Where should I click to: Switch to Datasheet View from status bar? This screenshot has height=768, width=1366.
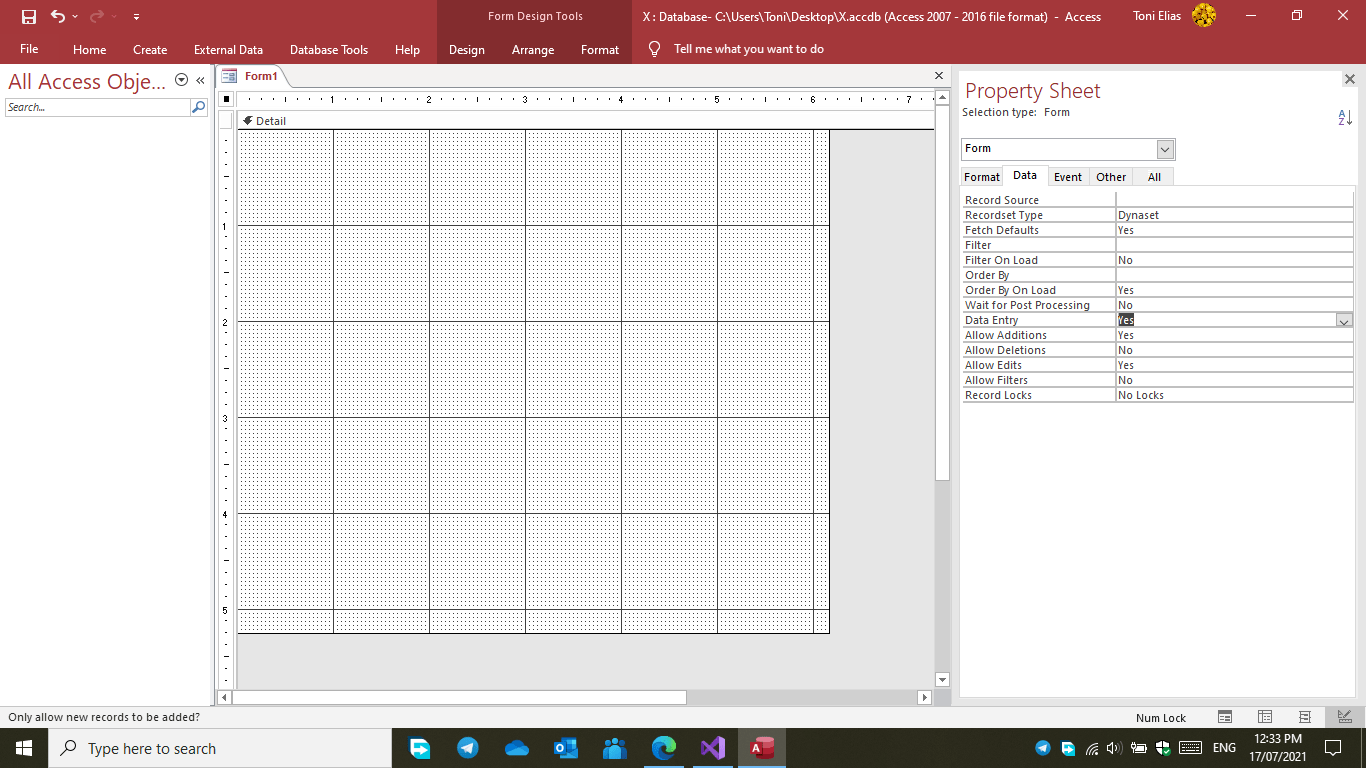click(x=1265, y=717)
